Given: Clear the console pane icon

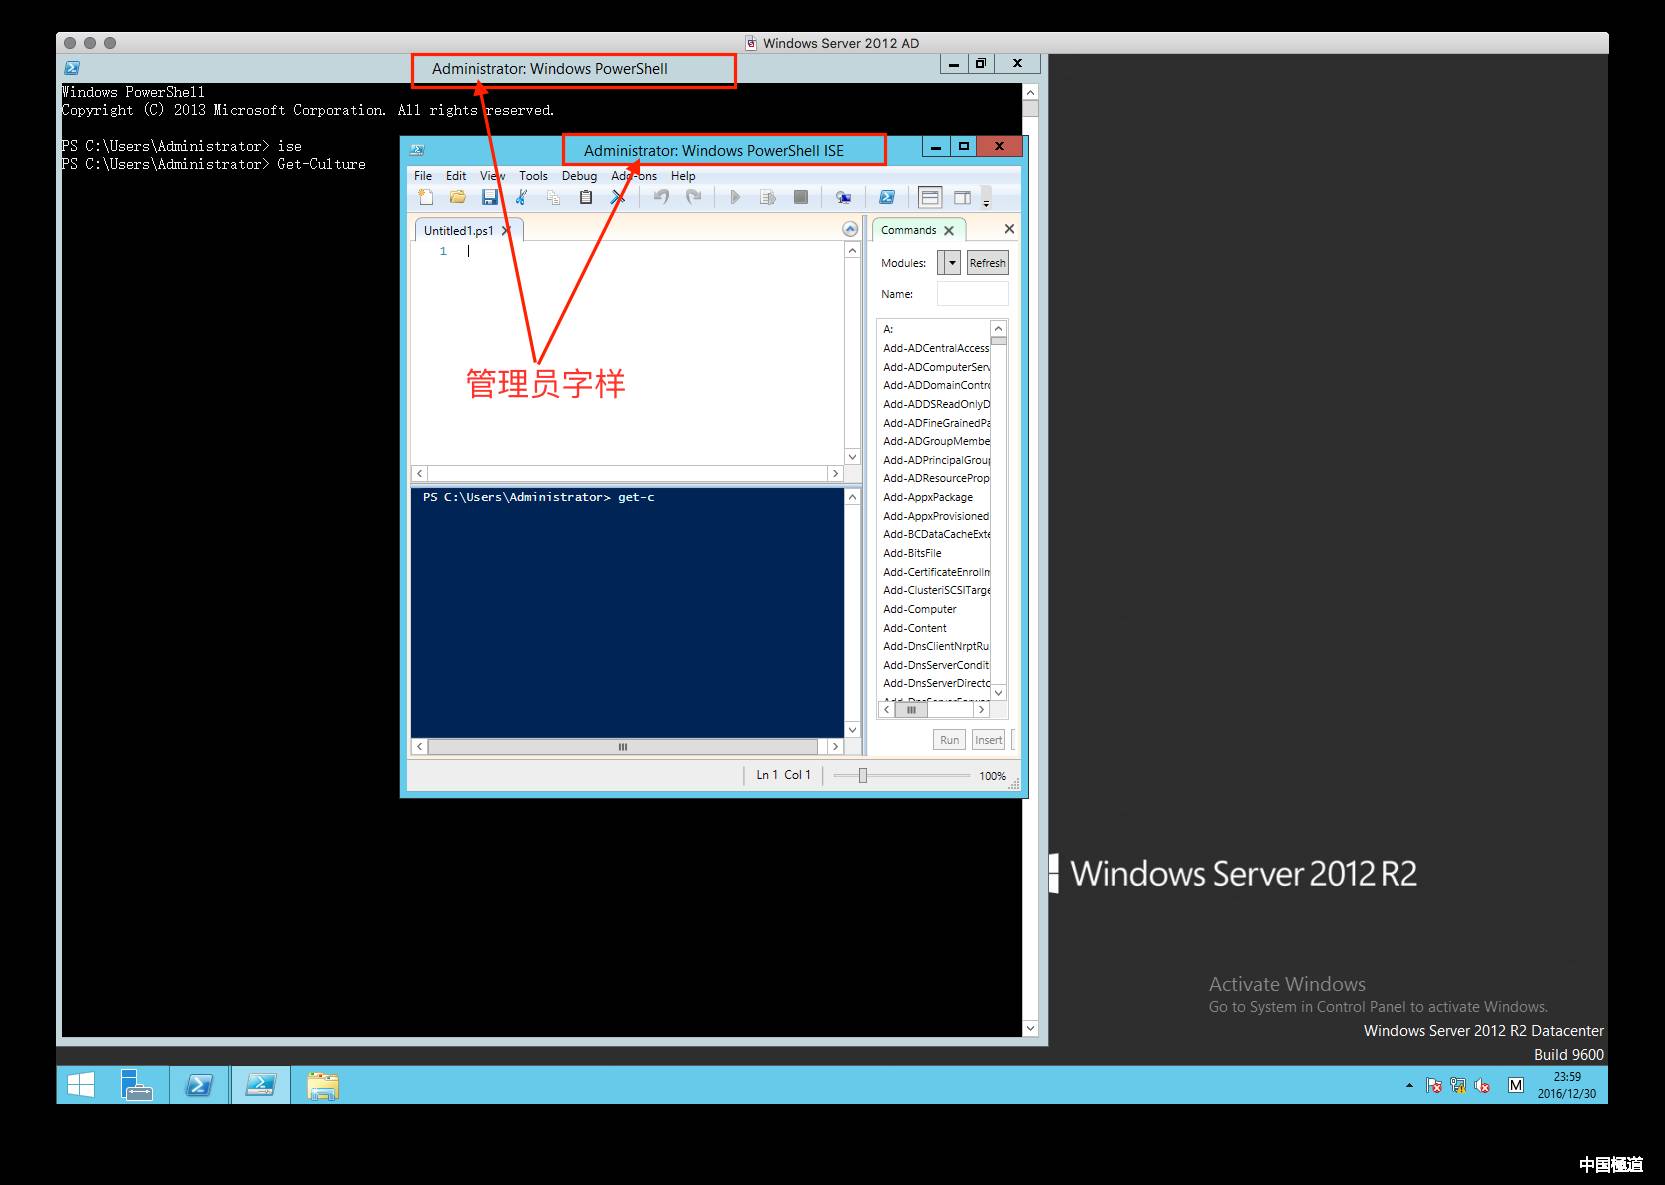Looking at the screenshot, I should (x=618, y=197).
